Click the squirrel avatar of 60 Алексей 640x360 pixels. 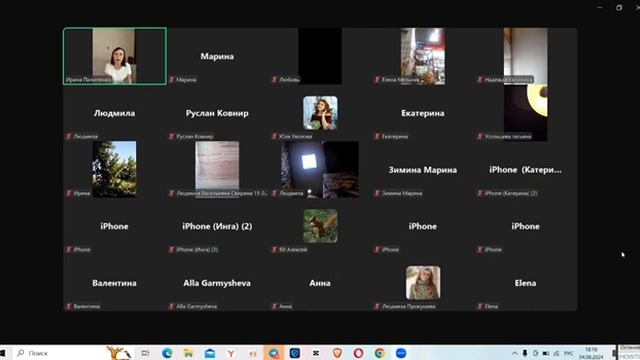320,226
